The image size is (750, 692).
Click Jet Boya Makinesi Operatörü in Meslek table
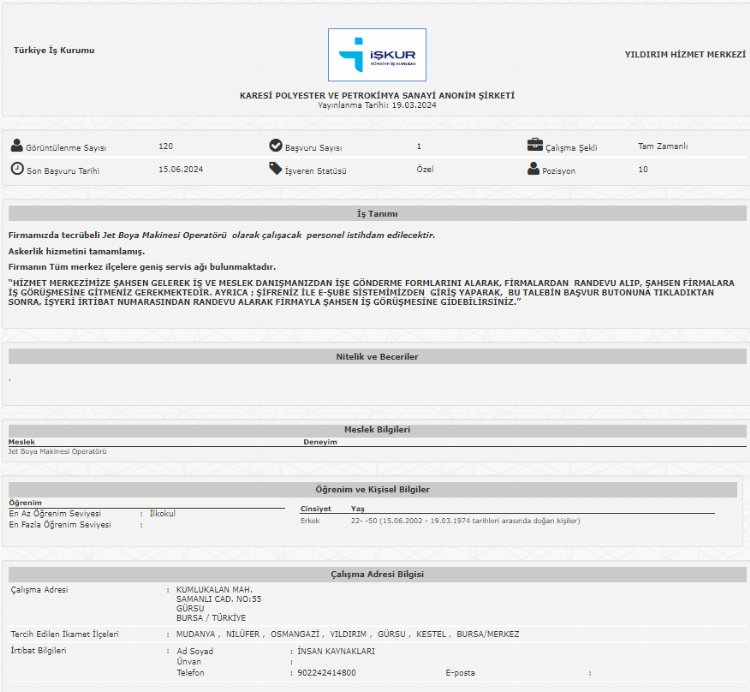pos(57,452)
